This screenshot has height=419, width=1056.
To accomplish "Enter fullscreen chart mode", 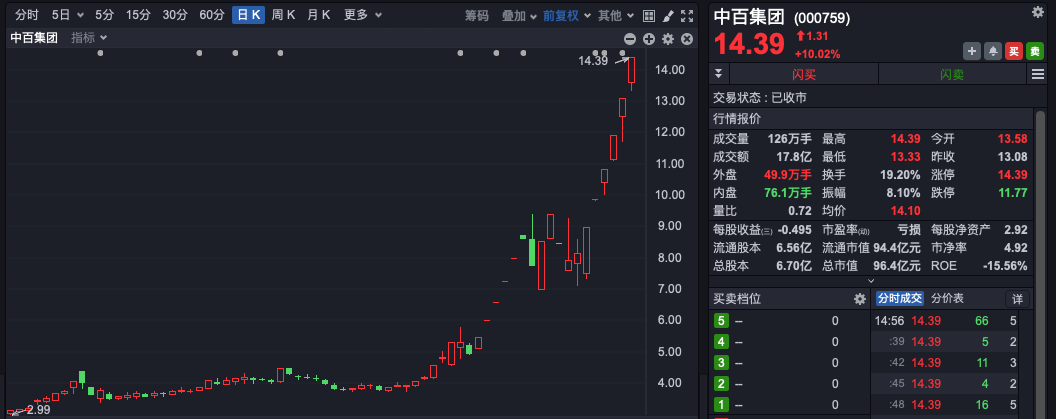I will (x=686, y=16).
